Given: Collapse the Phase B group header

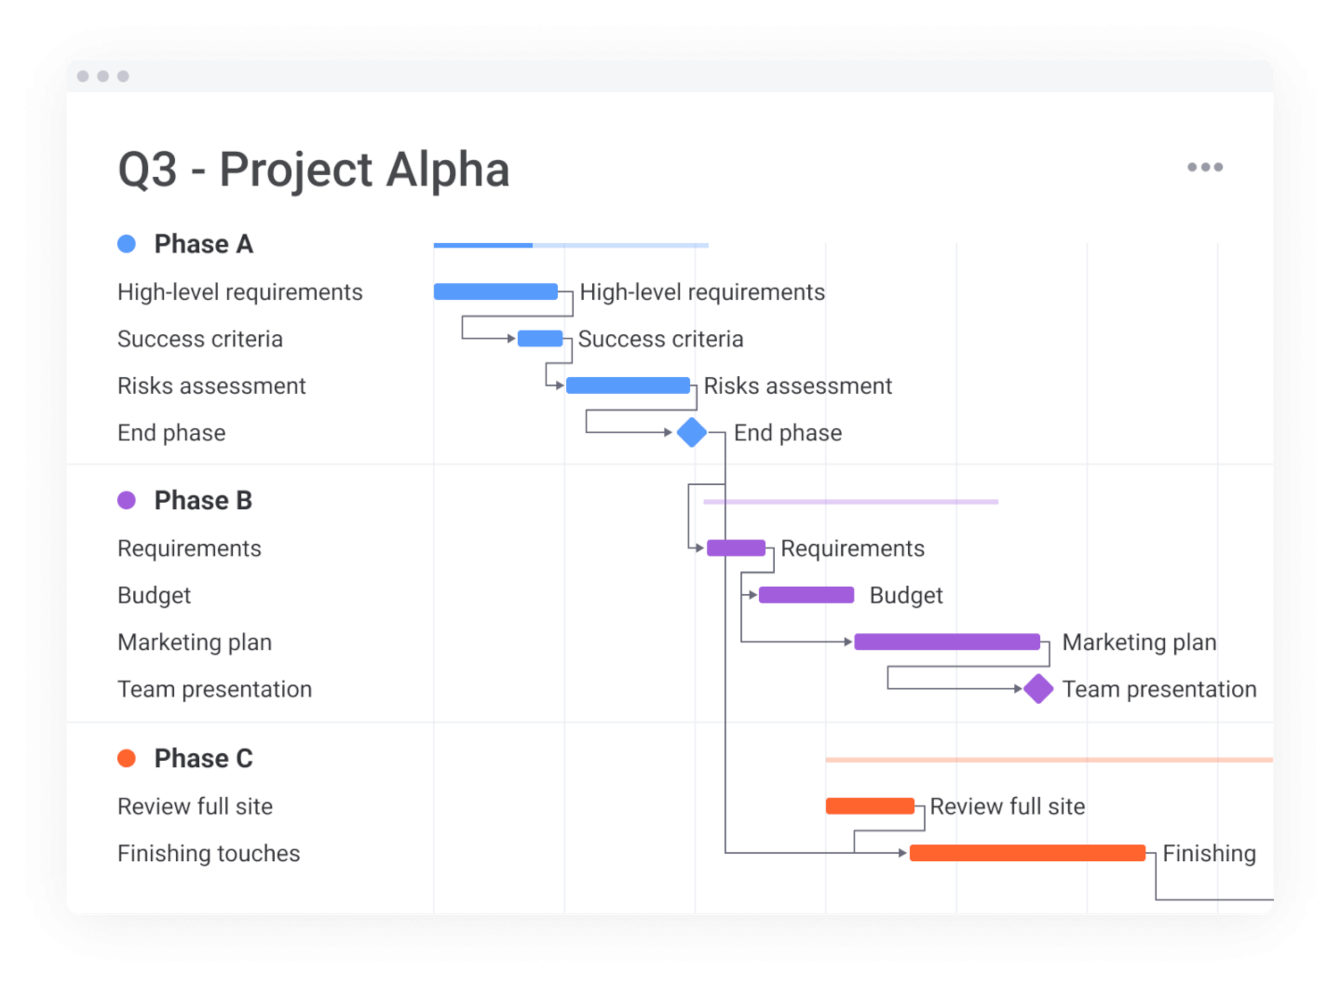Looking at the screenshot, I should tap(203, 500).
